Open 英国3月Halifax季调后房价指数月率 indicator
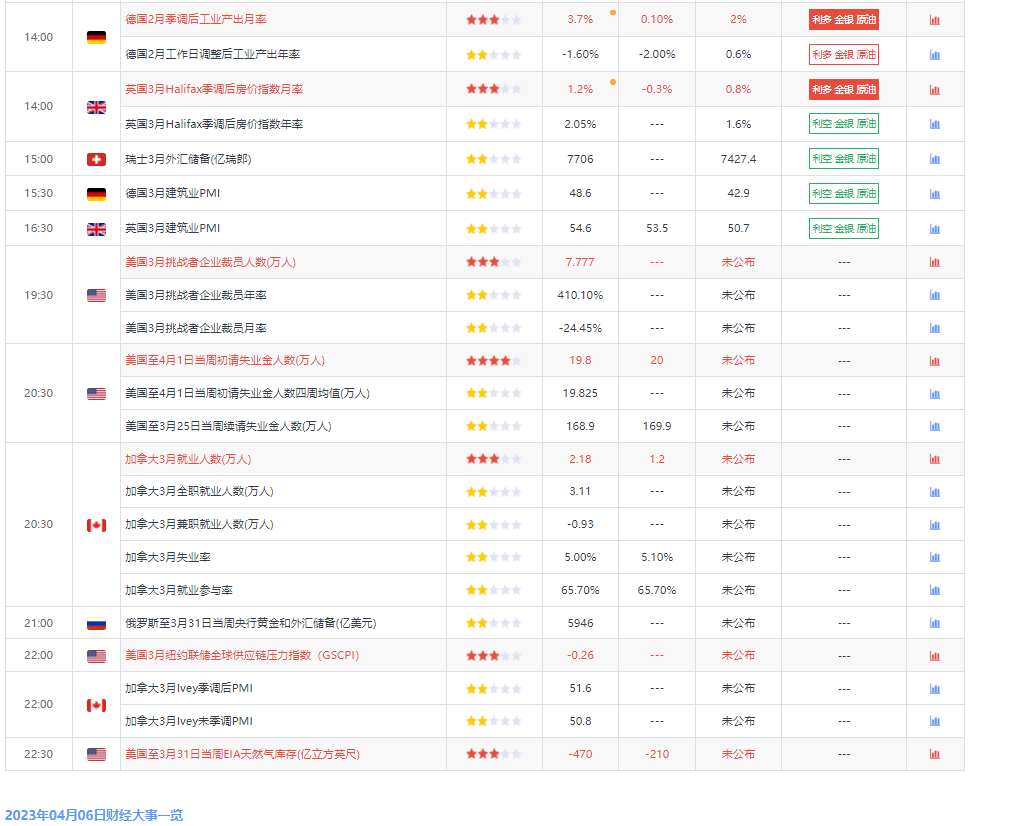The image size is (1014, 826). coord(214,89)
